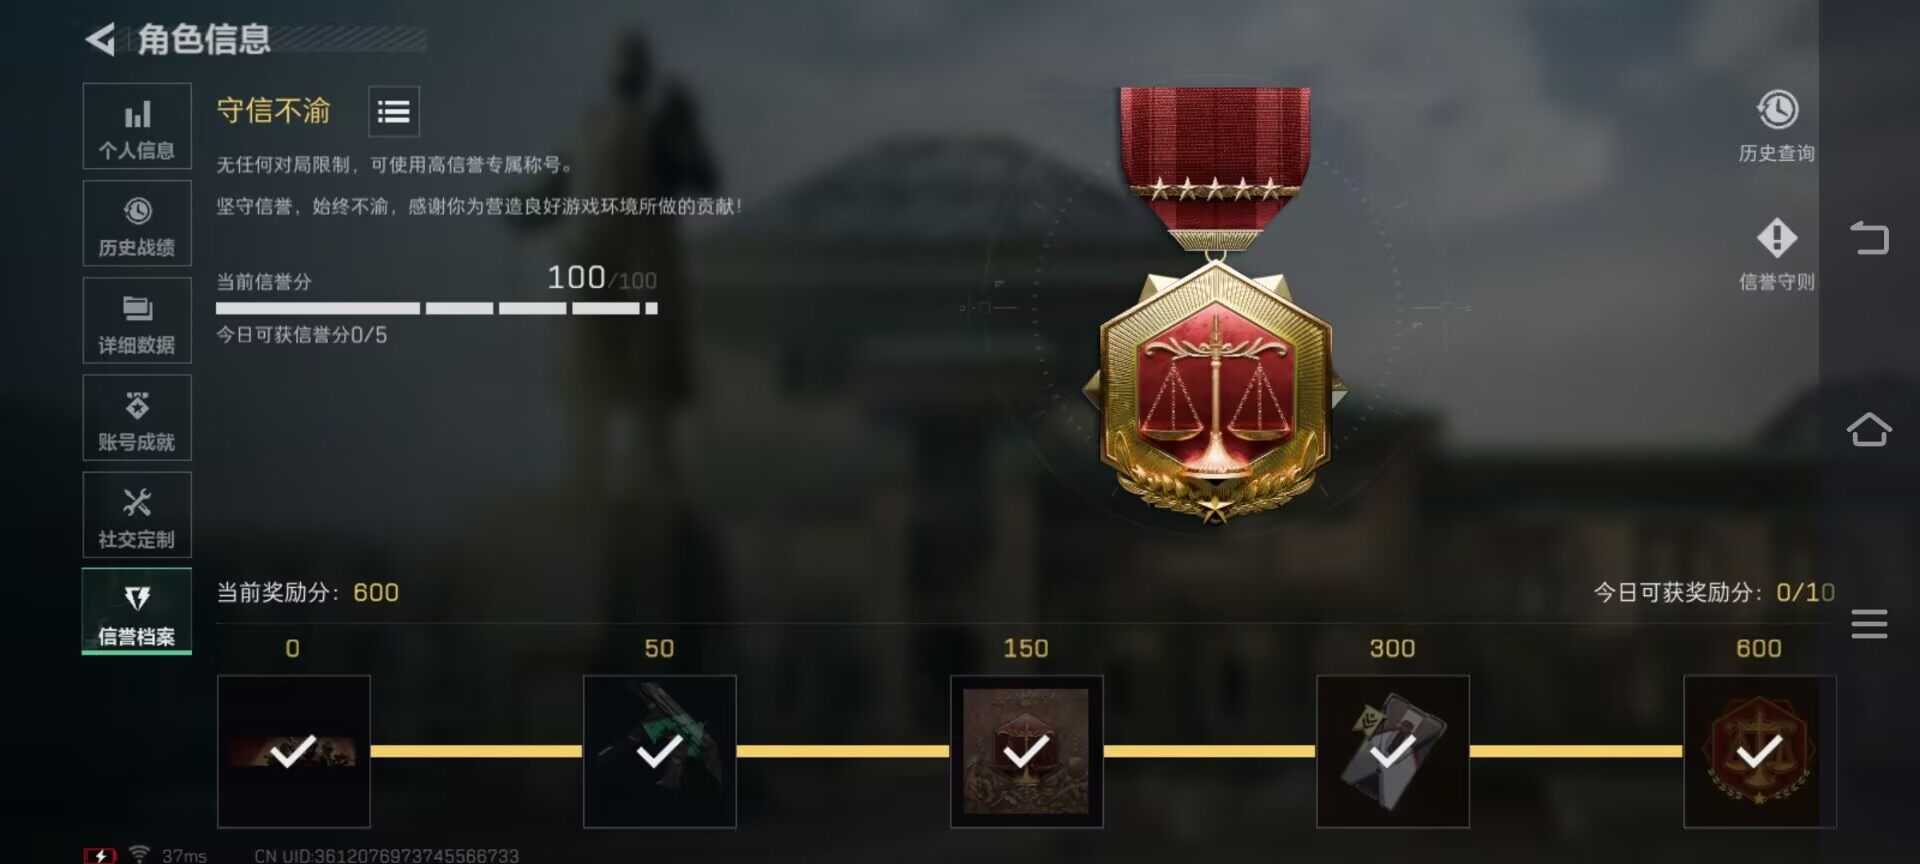Viewport: 1920px width, 864px height.
Task: Go back using the arrow beside 角色信息
Action: coord(100,39)
